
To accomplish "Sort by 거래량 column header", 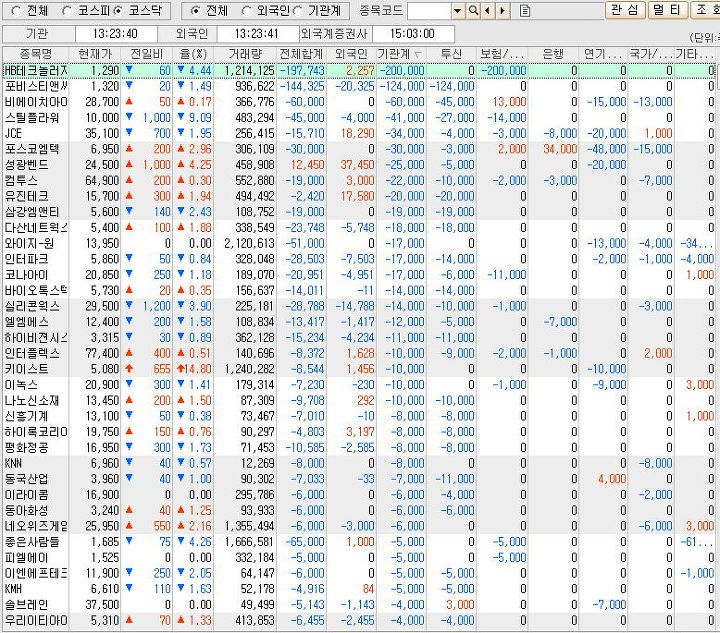I will pyautogui.click(x=245, y=54).
